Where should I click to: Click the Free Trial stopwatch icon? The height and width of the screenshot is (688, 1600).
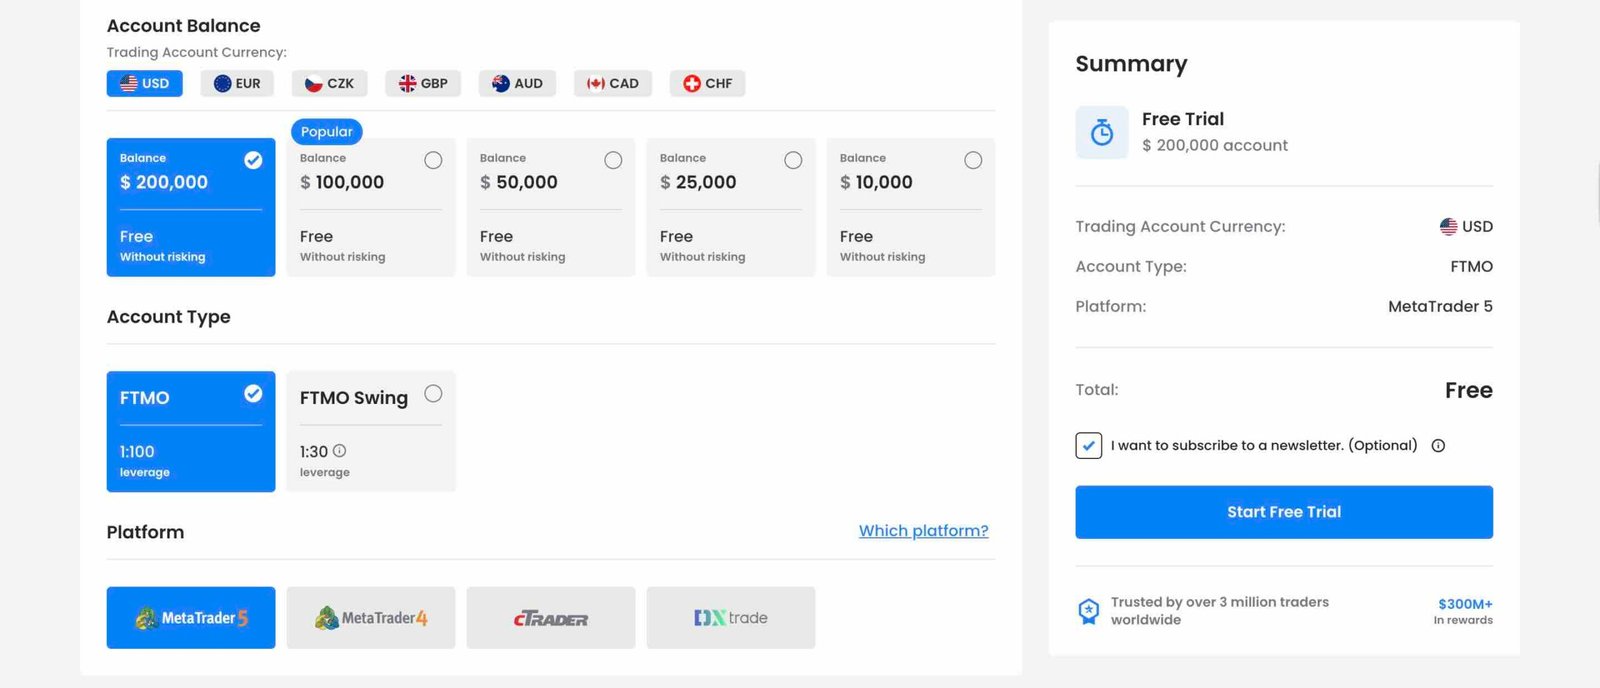tap(1101, 132)
